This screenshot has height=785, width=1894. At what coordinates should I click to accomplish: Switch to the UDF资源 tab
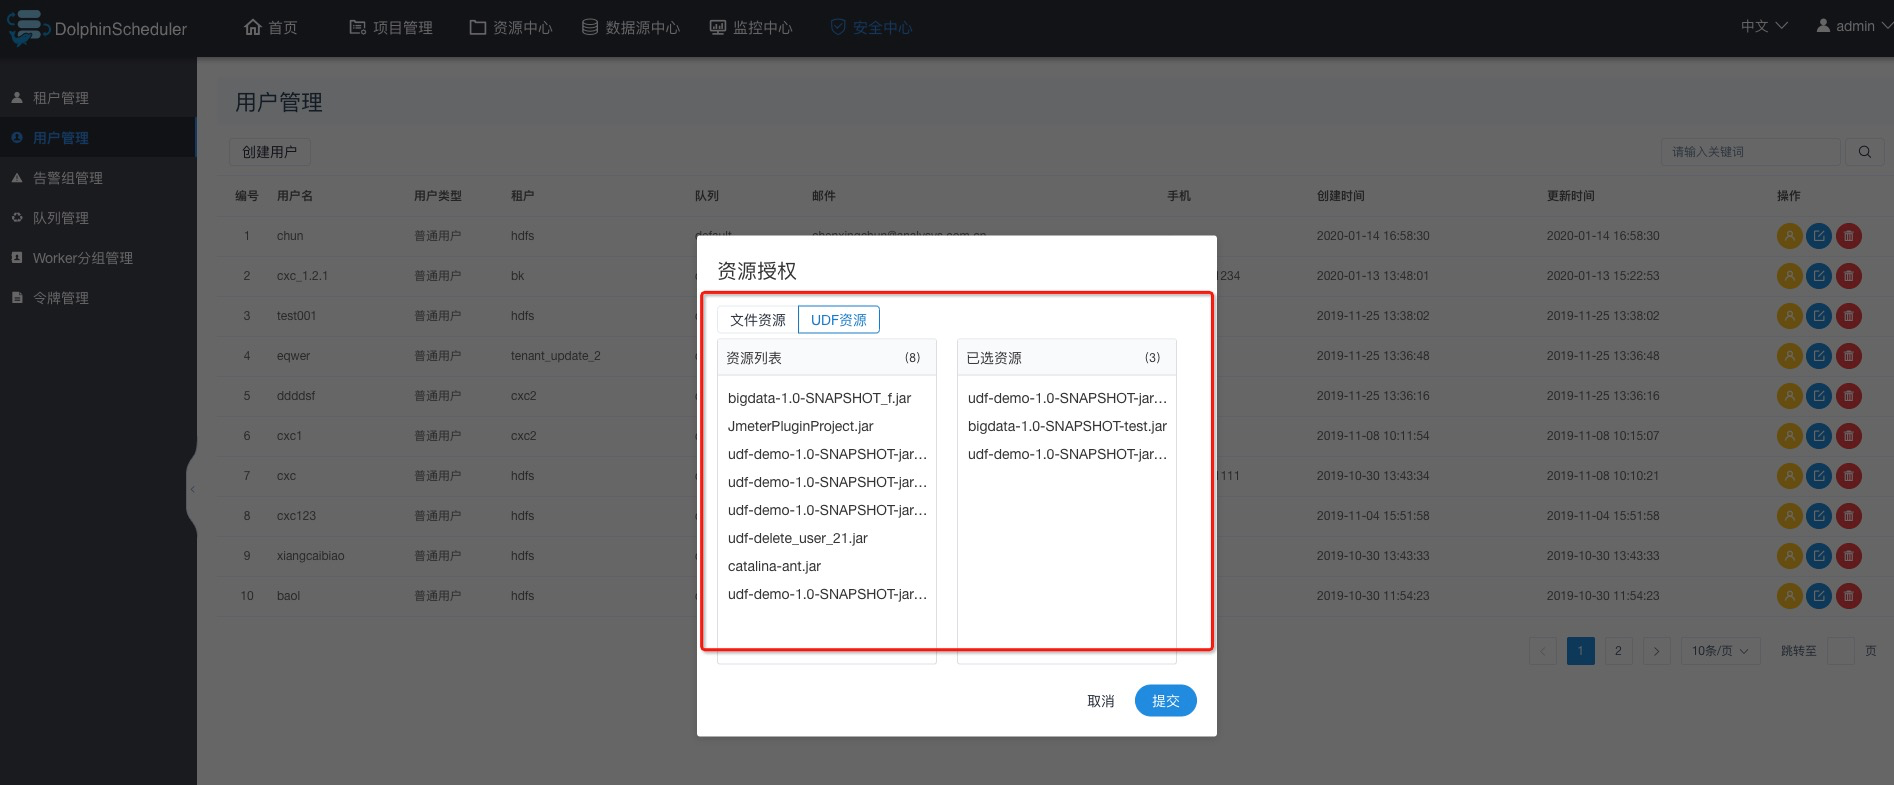pos(839,320)
